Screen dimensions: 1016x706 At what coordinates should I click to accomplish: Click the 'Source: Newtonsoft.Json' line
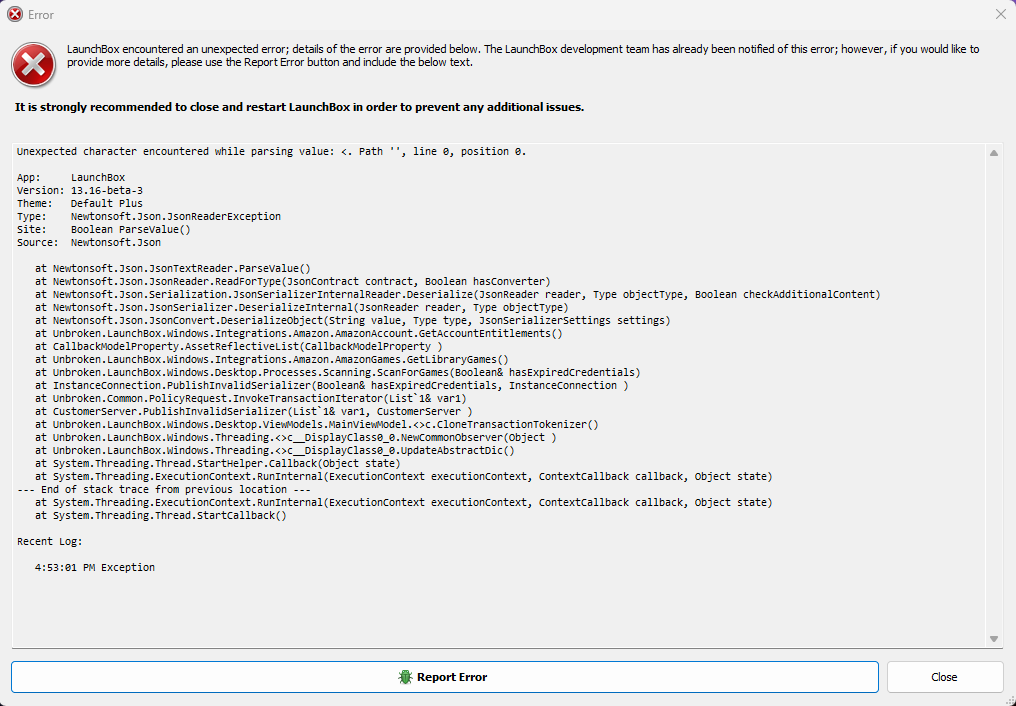(x=89, y=242)
